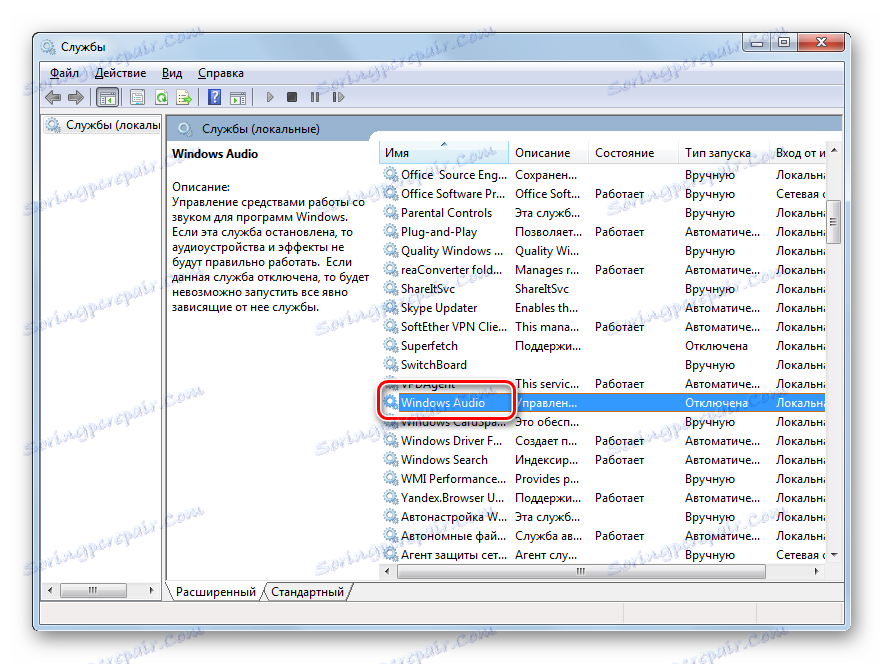Open the Файл menu
The width and height of the screenshot is (884, 664).
click(x=64, y=73)
